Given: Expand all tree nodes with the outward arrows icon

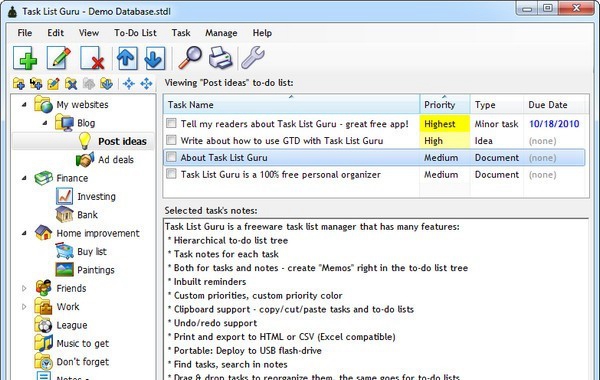Looking at the screenshot, I should point(146,83).
